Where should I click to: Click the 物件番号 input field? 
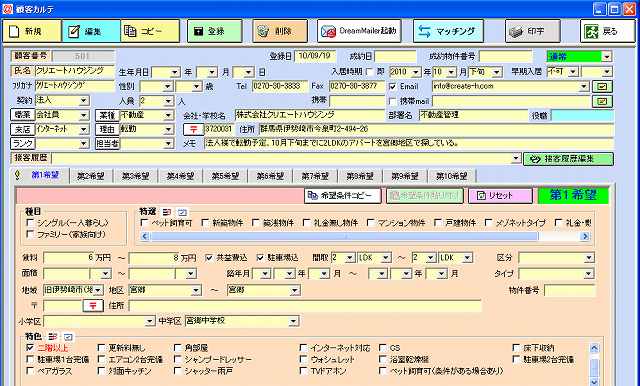(x=570, y=291)
